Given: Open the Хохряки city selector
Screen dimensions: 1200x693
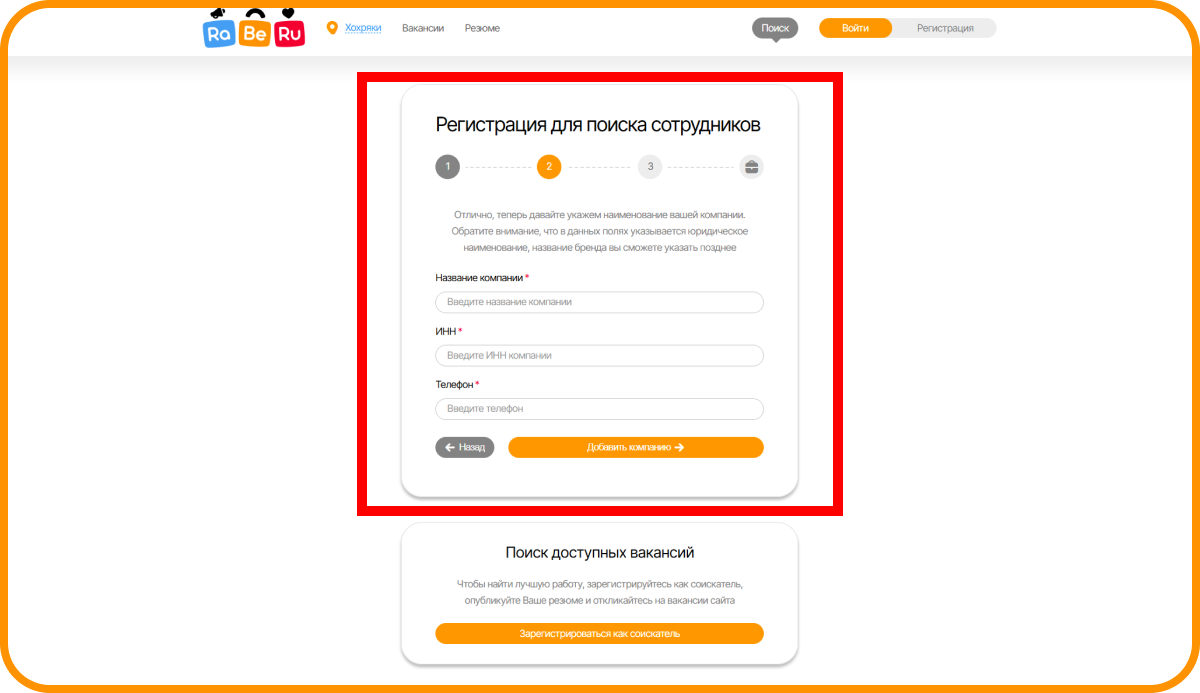Looking at the screenshot, I should [x=363, y=28].
